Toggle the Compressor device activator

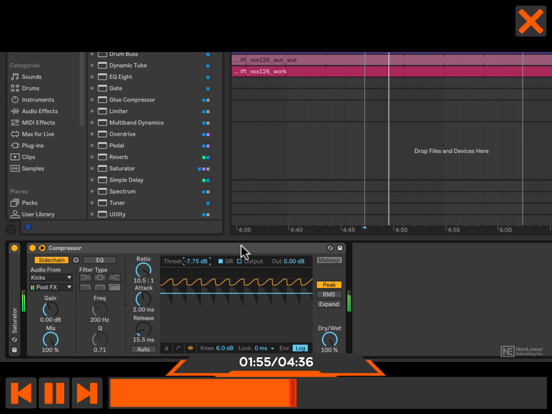[32, 248]
